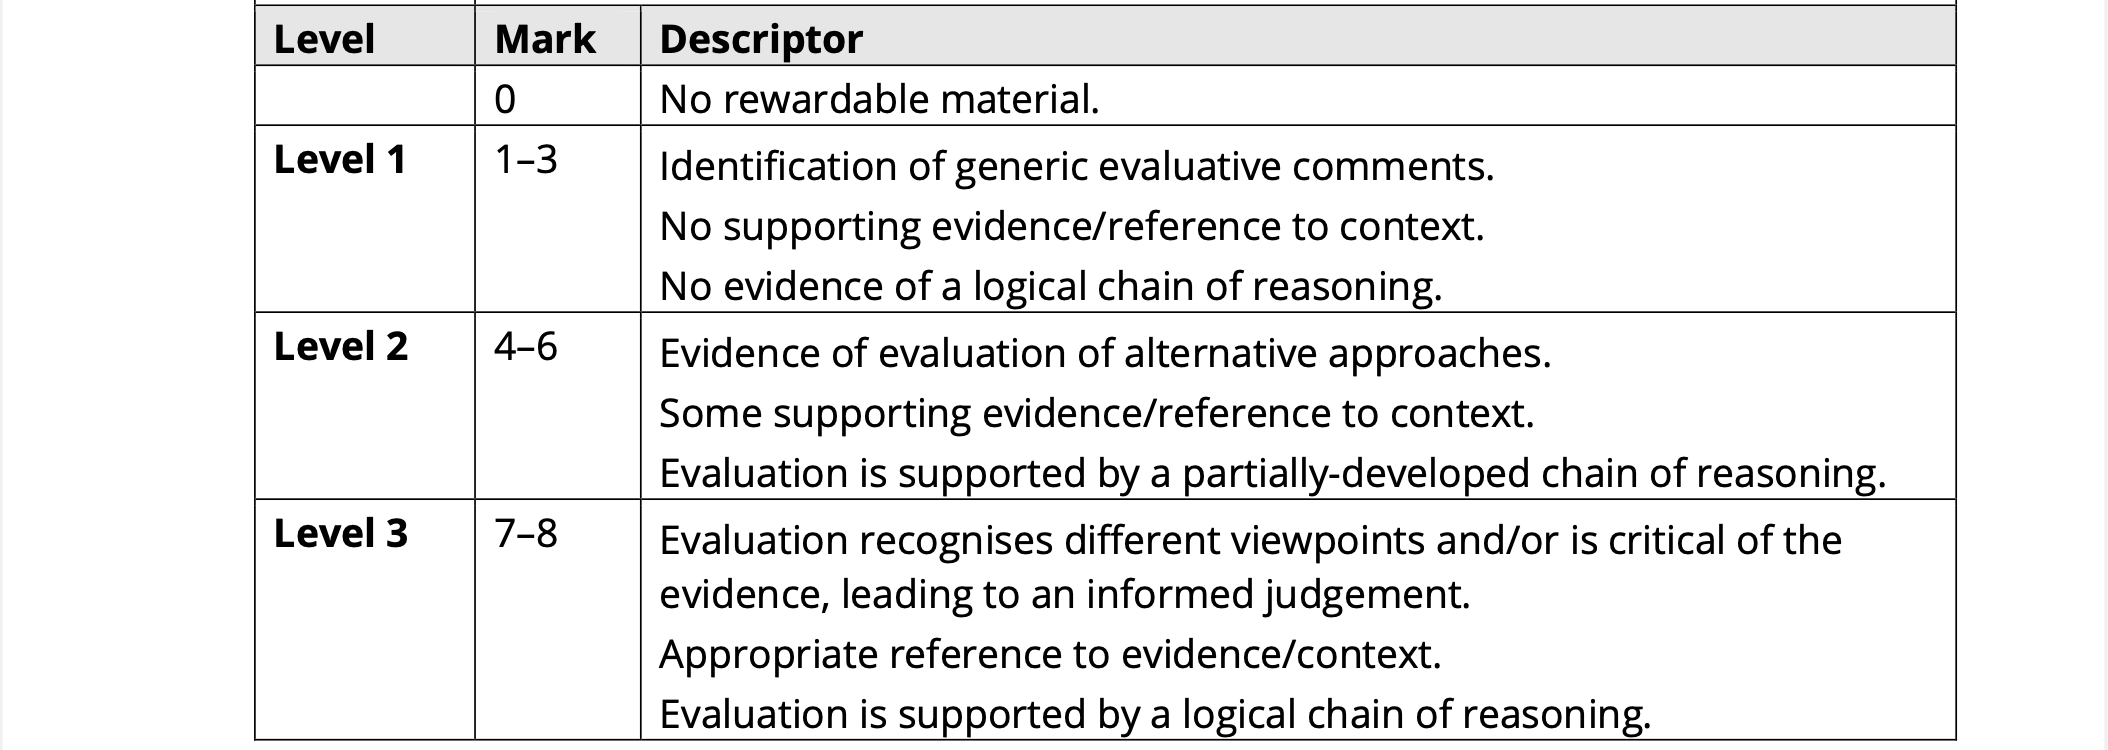Click "Identification of generic evaluative comments." line

click(1076, 166)
